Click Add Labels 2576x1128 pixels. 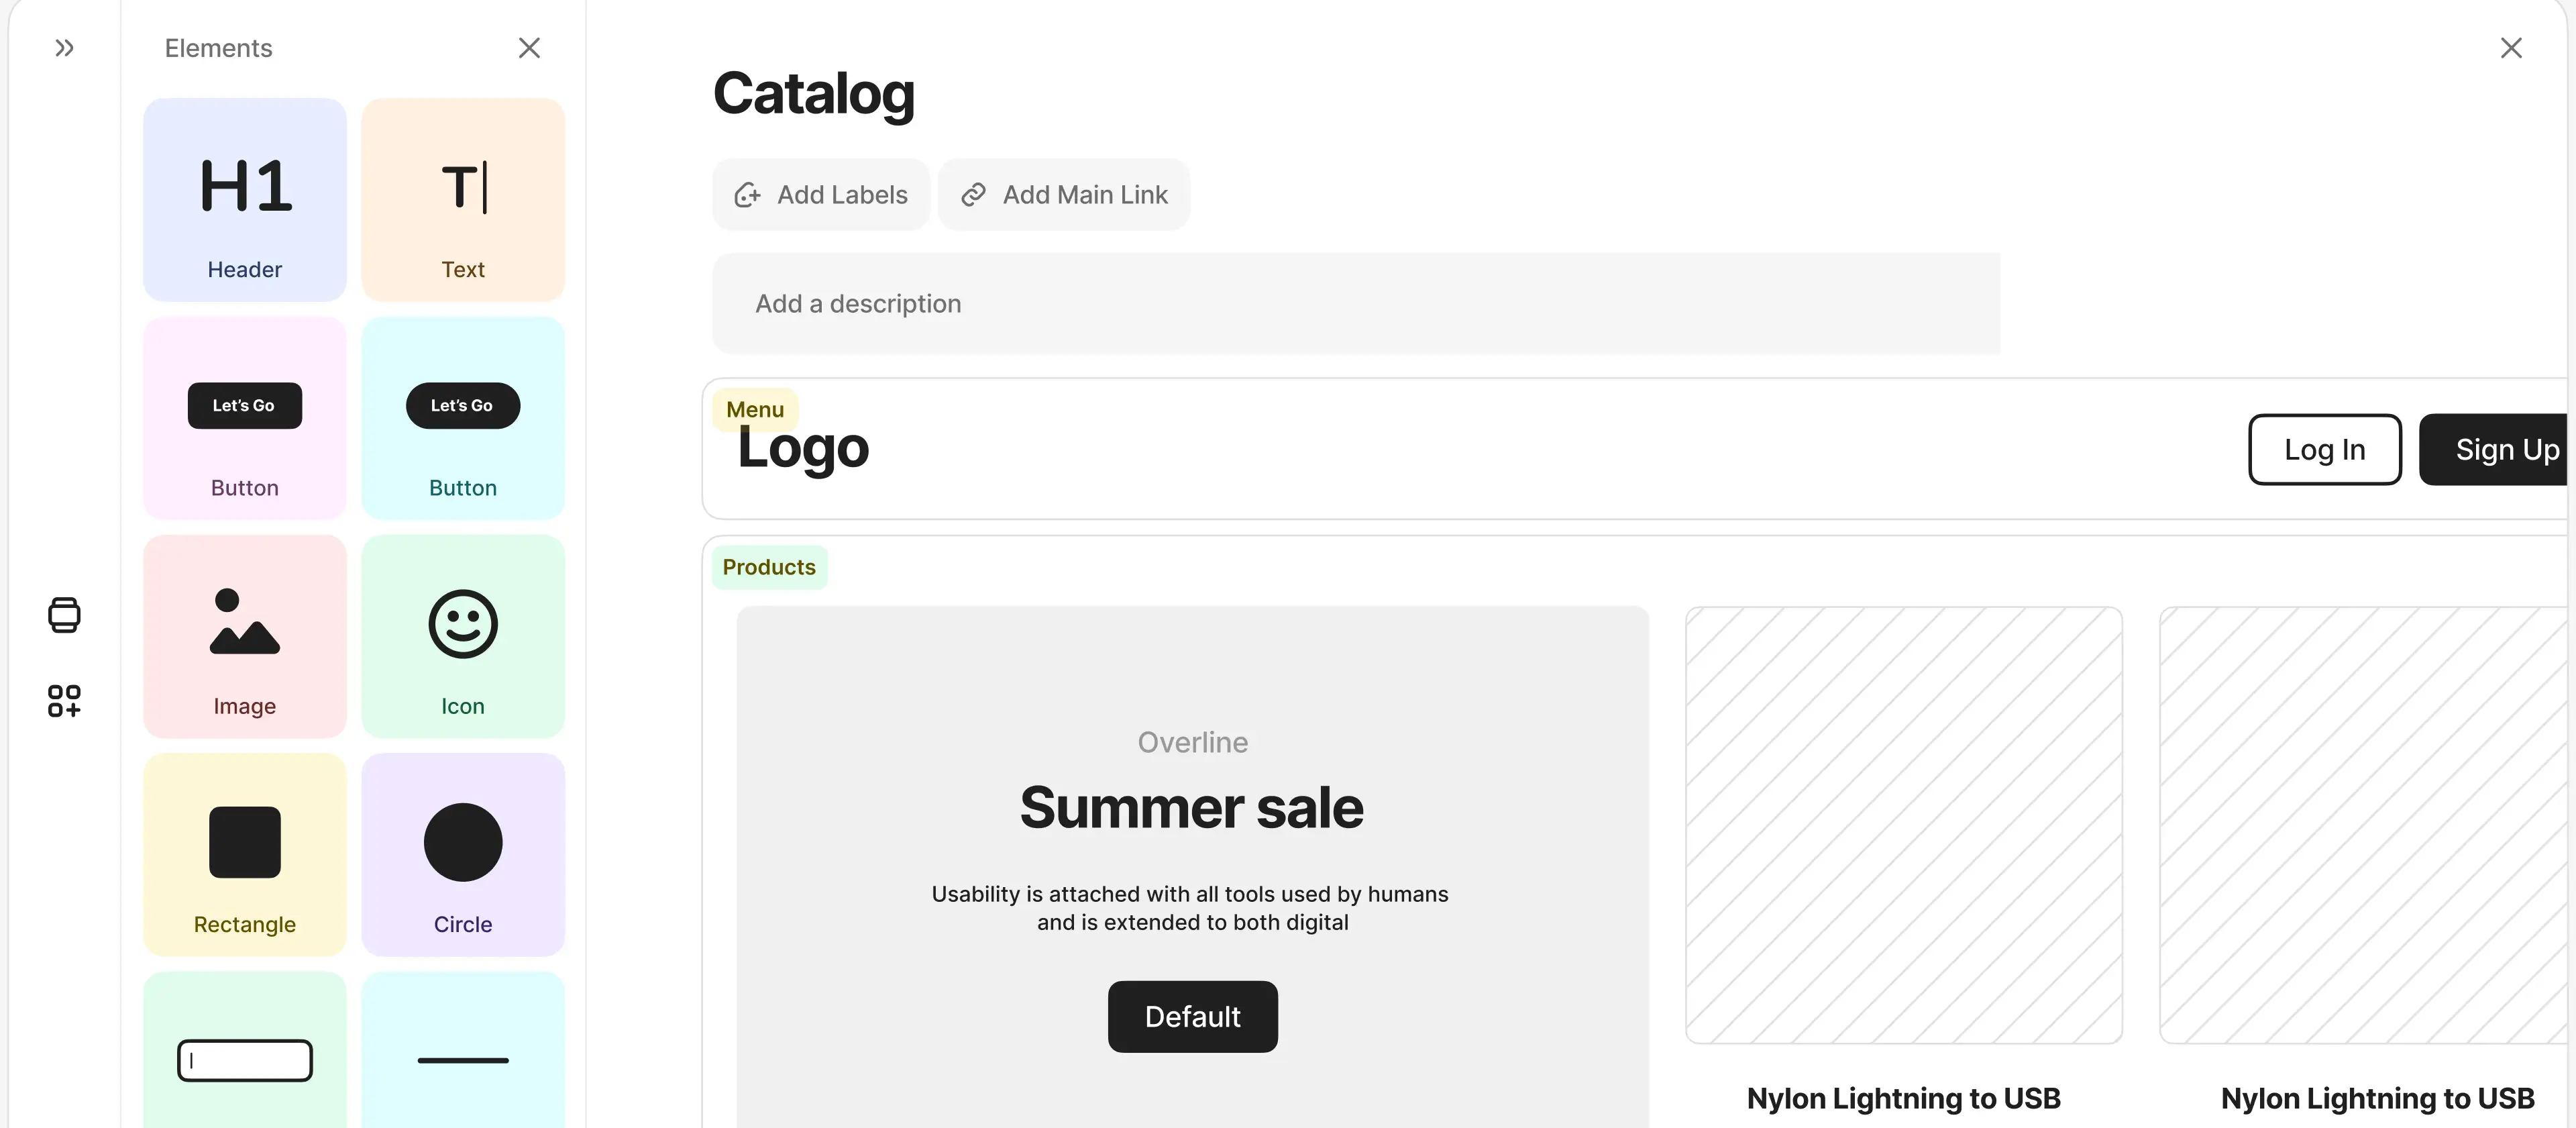pyautogui.click(x=820, y=194)
